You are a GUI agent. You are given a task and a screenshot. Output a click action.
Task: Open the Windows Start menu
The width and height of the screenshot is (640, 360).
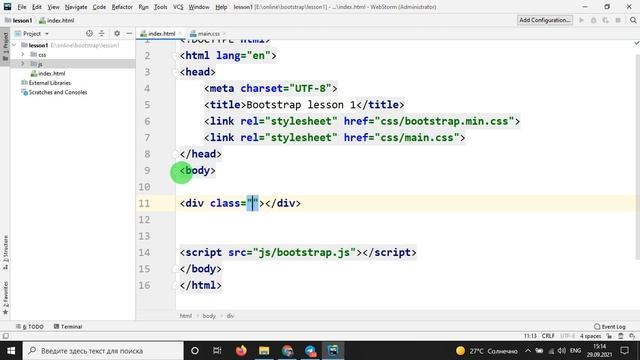click(x=11, y=351)
